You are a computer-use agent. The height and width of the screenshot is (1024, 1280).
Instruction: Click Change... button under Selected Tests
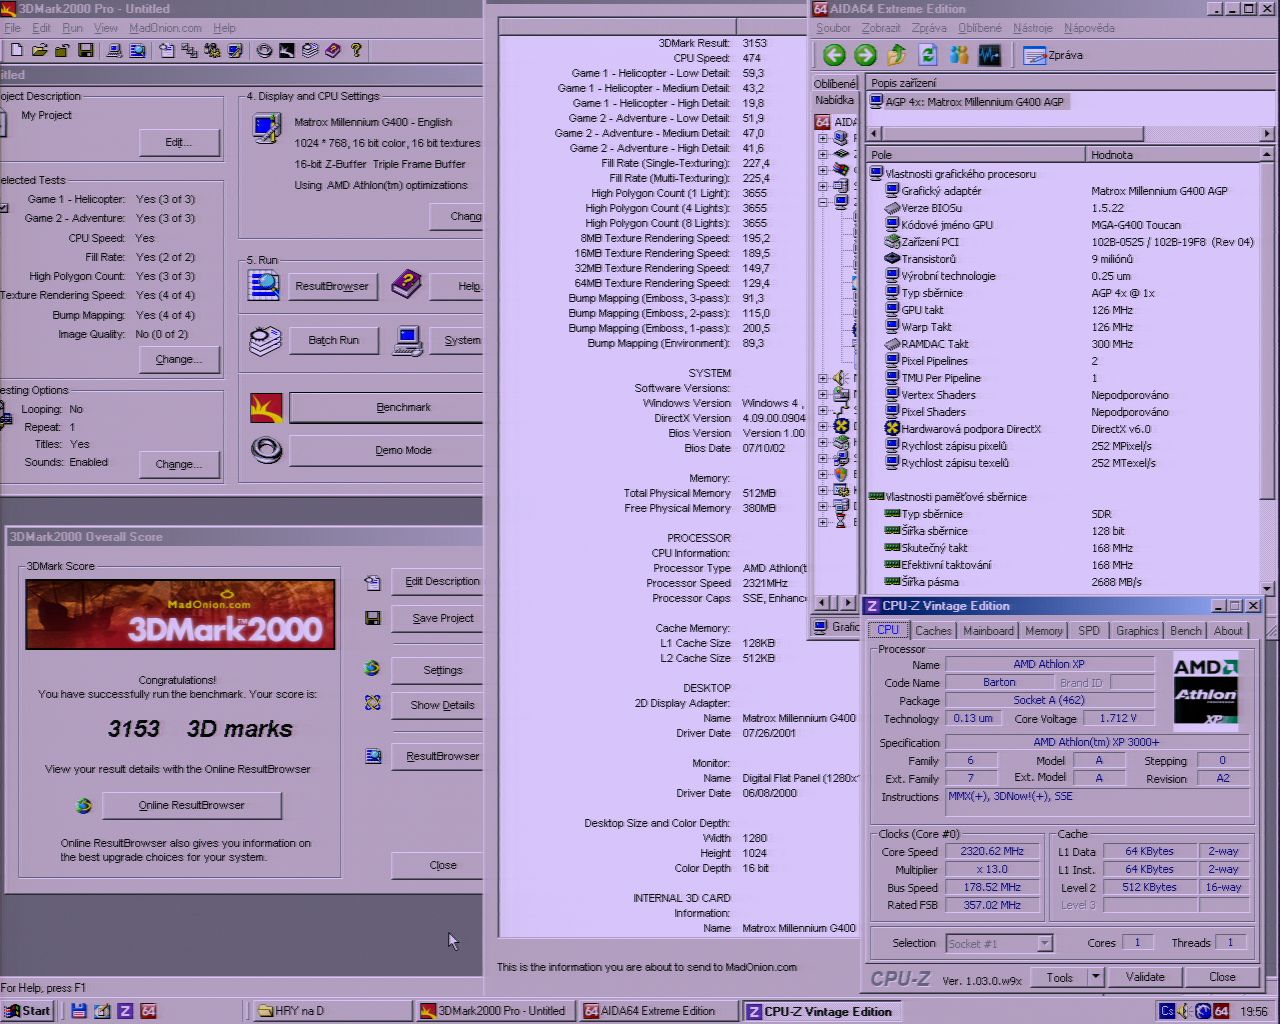pos(179,359)
